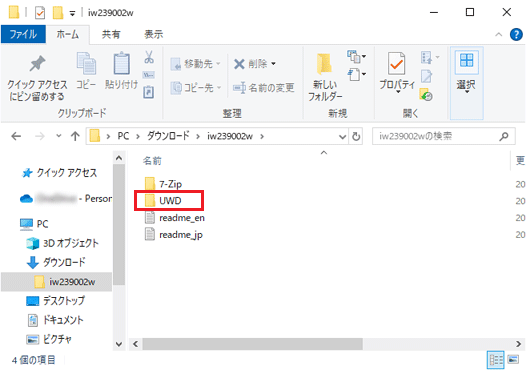Go Up one folder level
This screenshot has width=526, height=370.
75,136
